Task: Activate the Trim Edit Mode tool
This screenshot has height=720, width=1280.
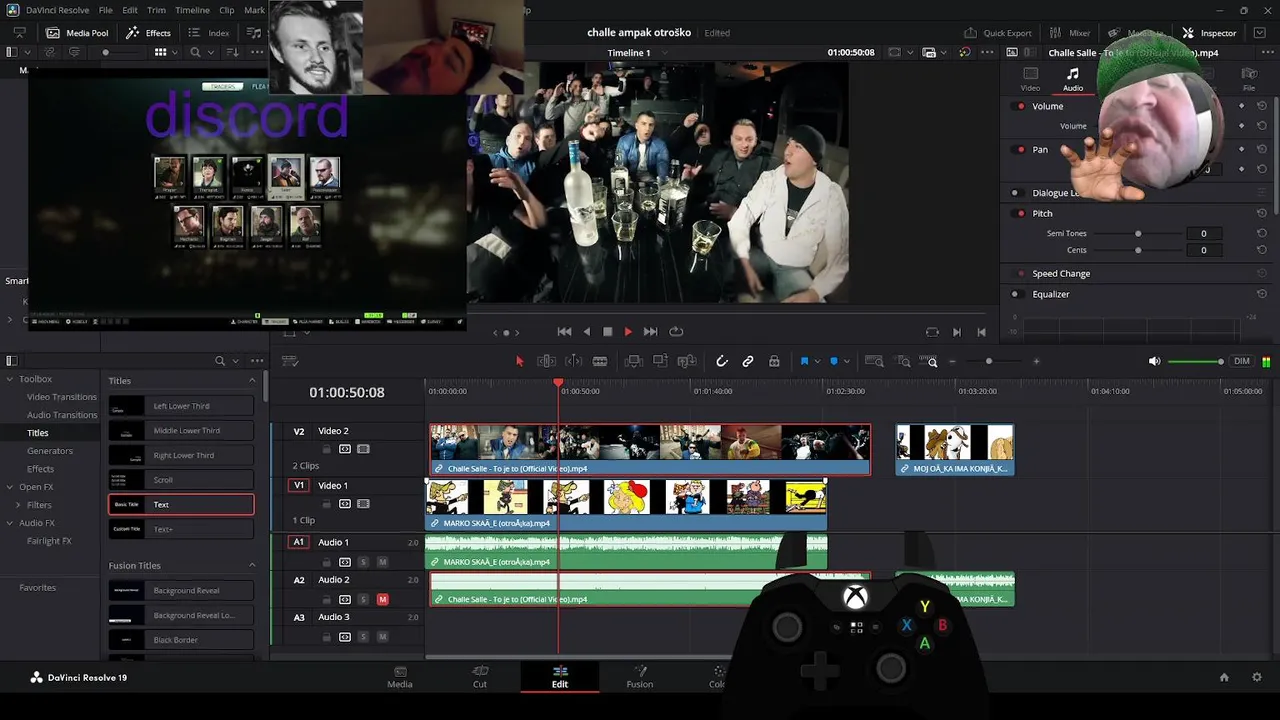Action: [547, 361]
